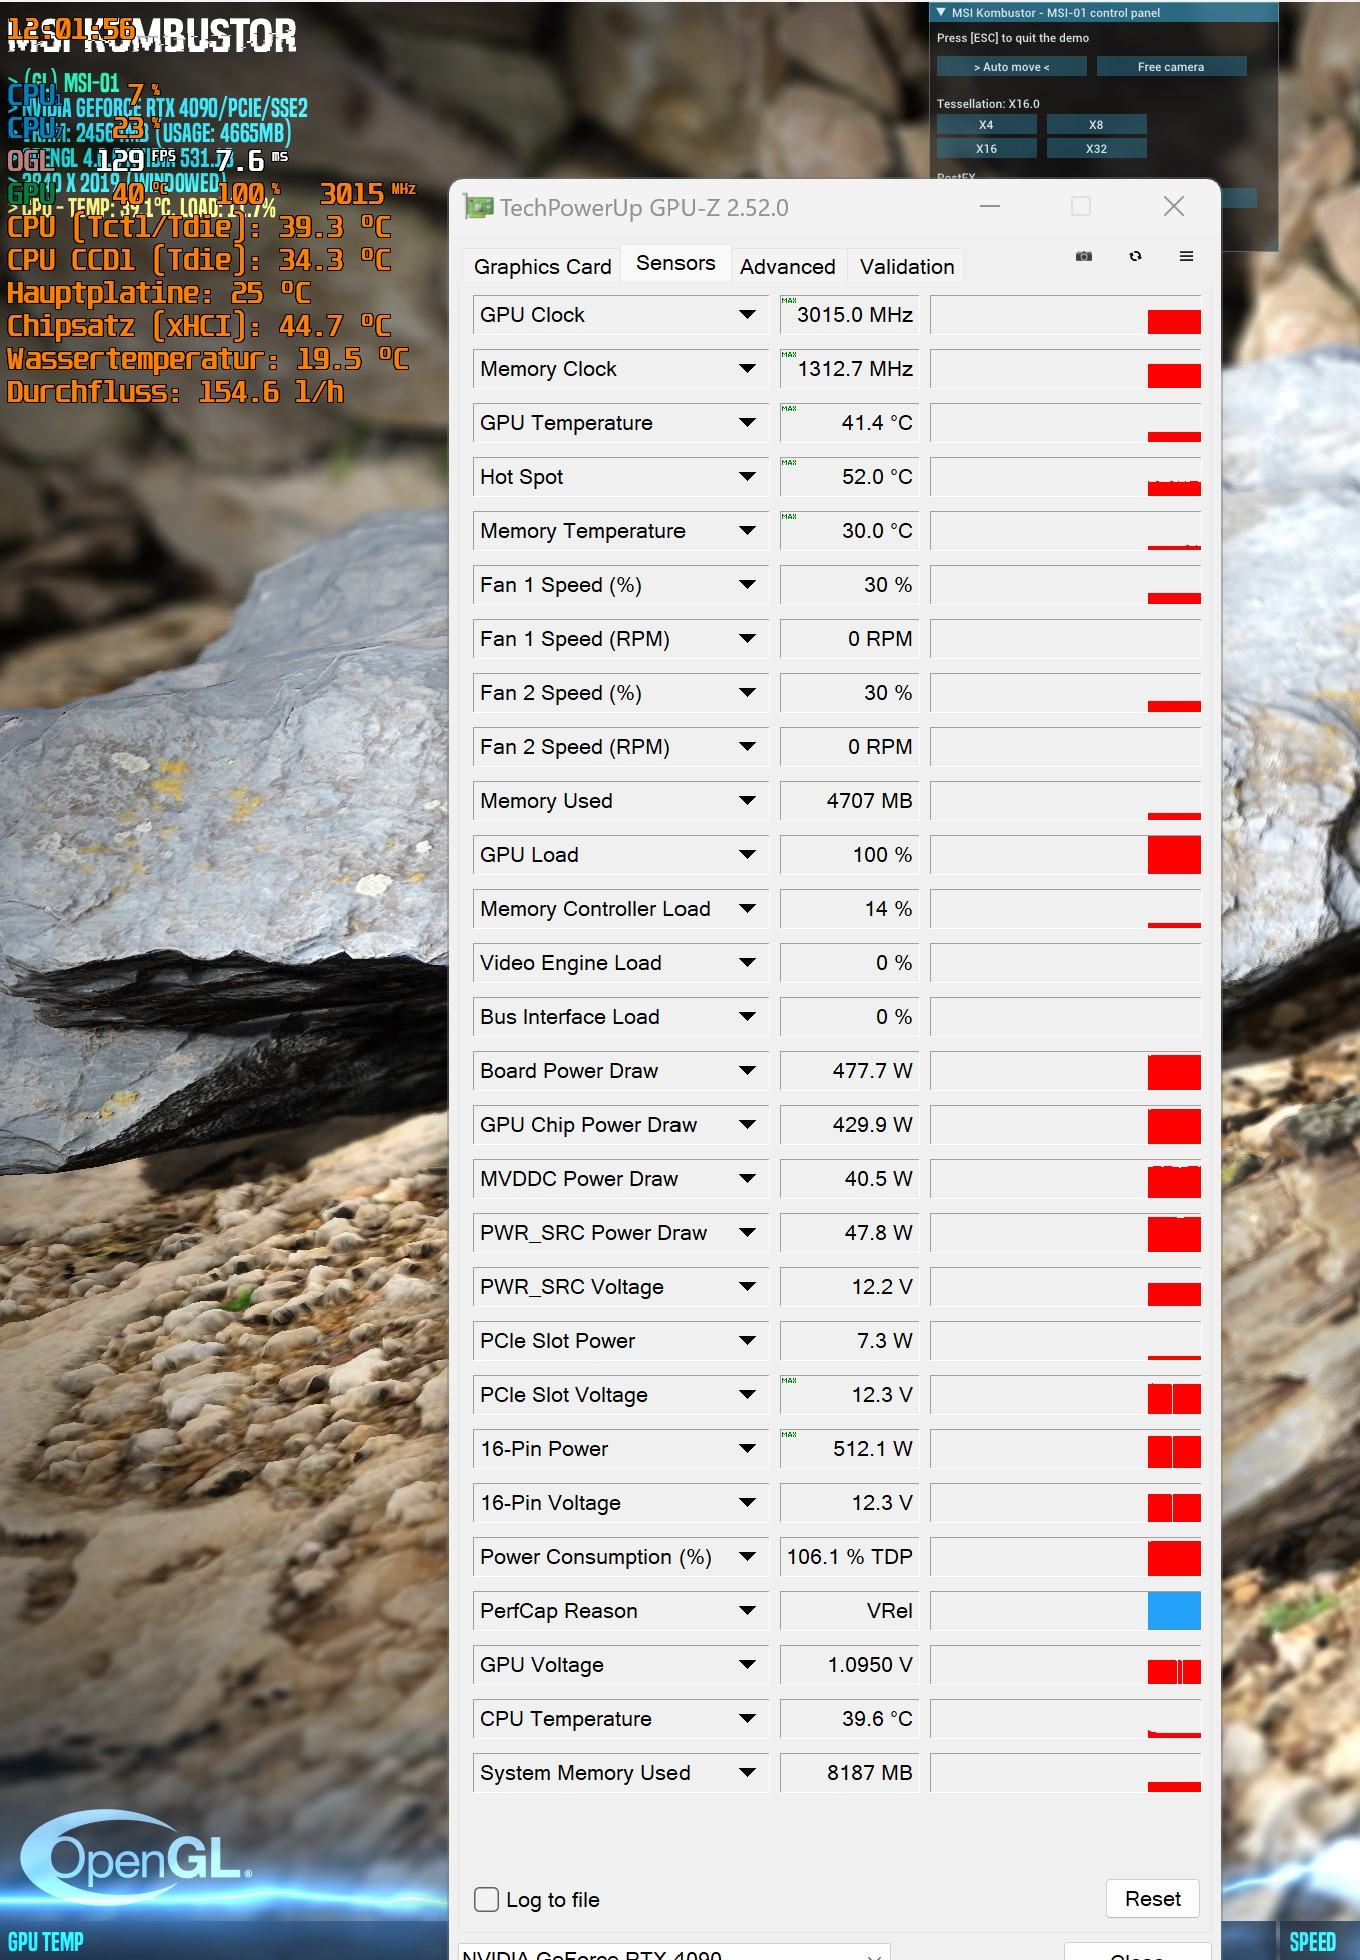
Task: Open Power Consumption (%) dropdown
Action: [x=747, y=1557]
